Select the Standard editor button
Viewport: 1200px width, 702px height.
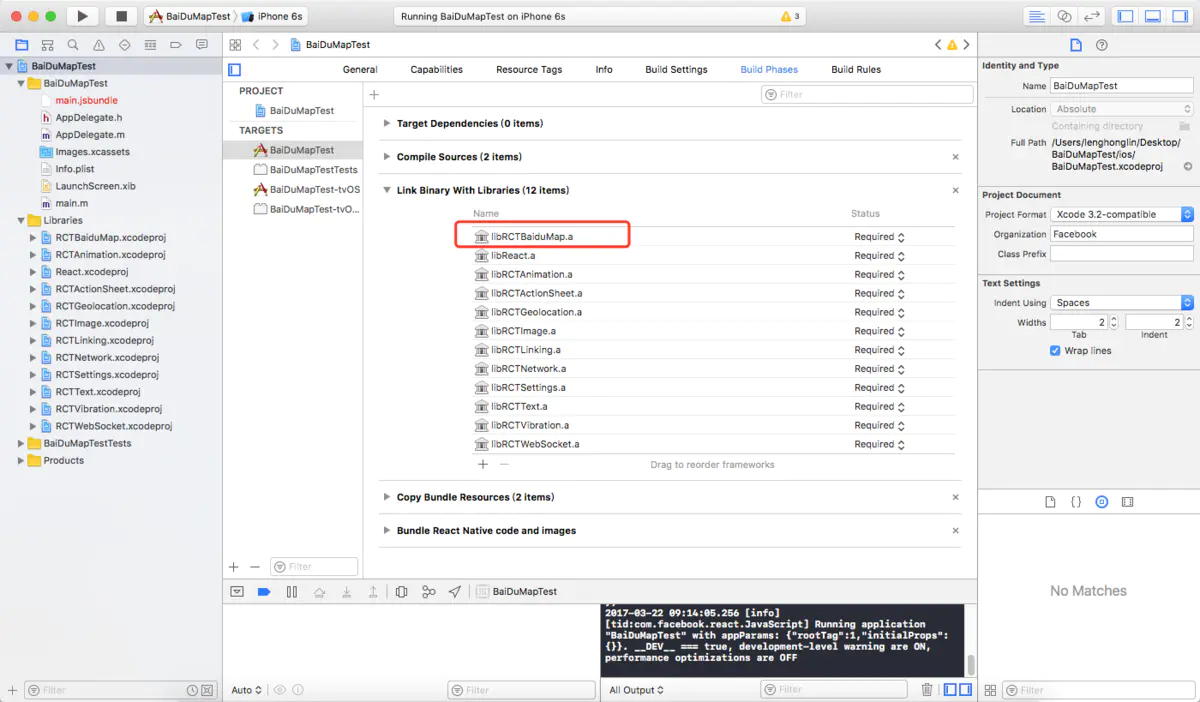click(1037, 16)
